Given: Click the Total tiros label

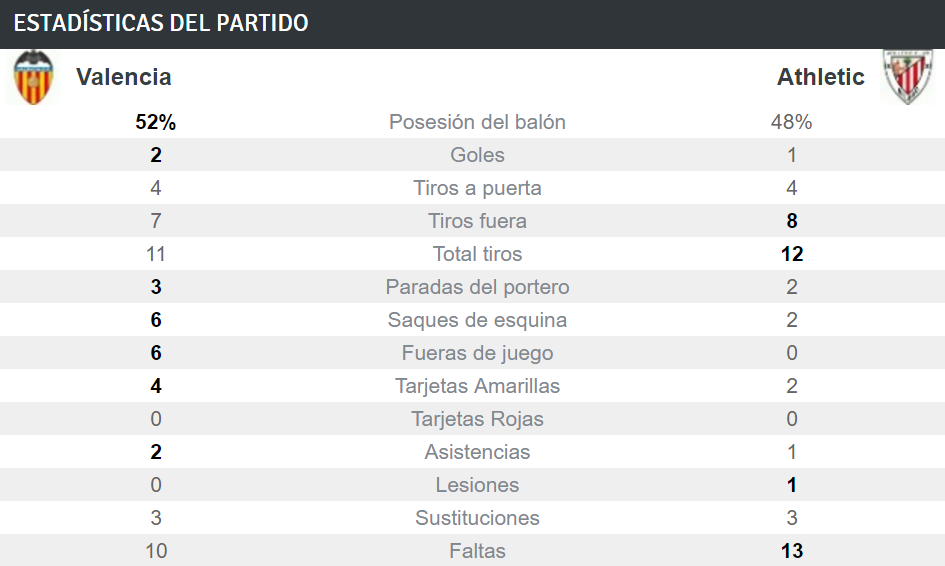Looking at the screenshot, I should 477,254.
